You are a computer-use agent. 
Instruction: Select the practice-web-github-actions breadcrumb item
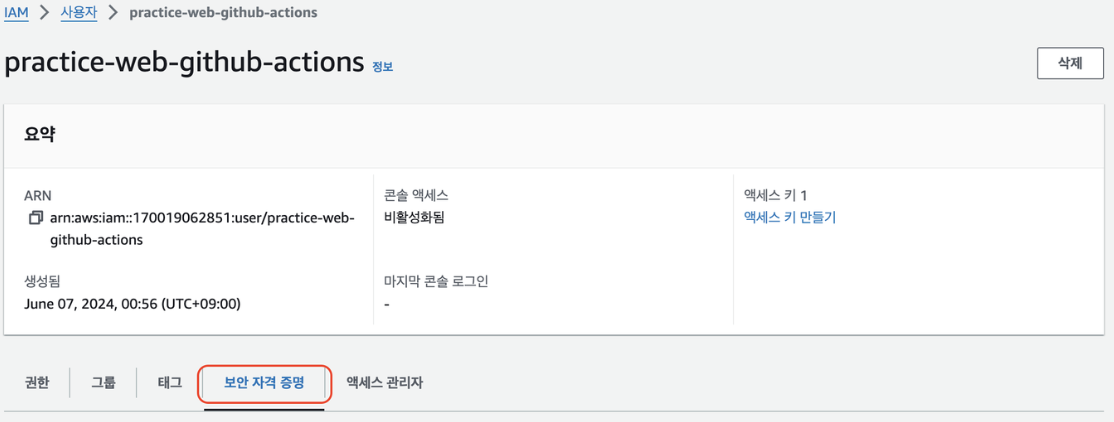(x=223, y=13)
